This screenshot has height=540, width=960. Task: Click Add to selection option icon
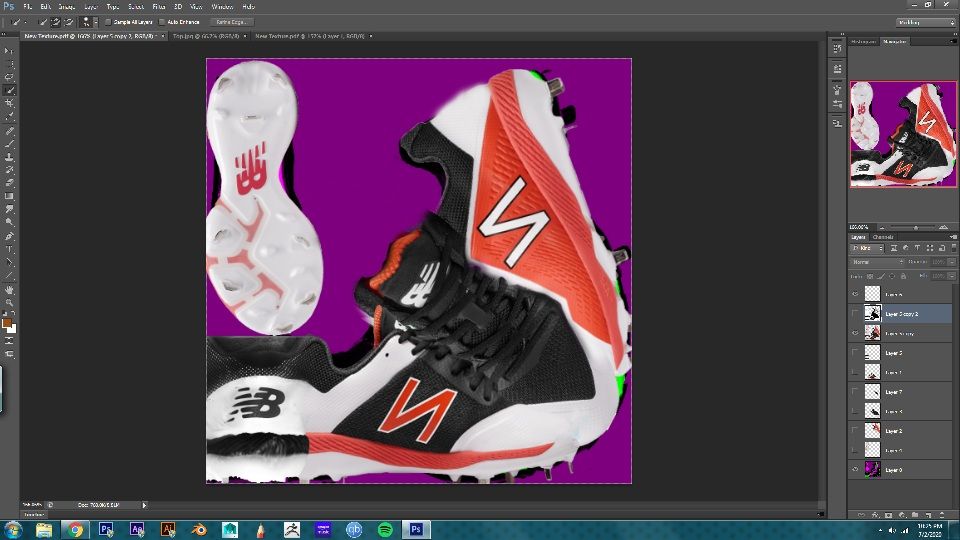tap(55, 22)
